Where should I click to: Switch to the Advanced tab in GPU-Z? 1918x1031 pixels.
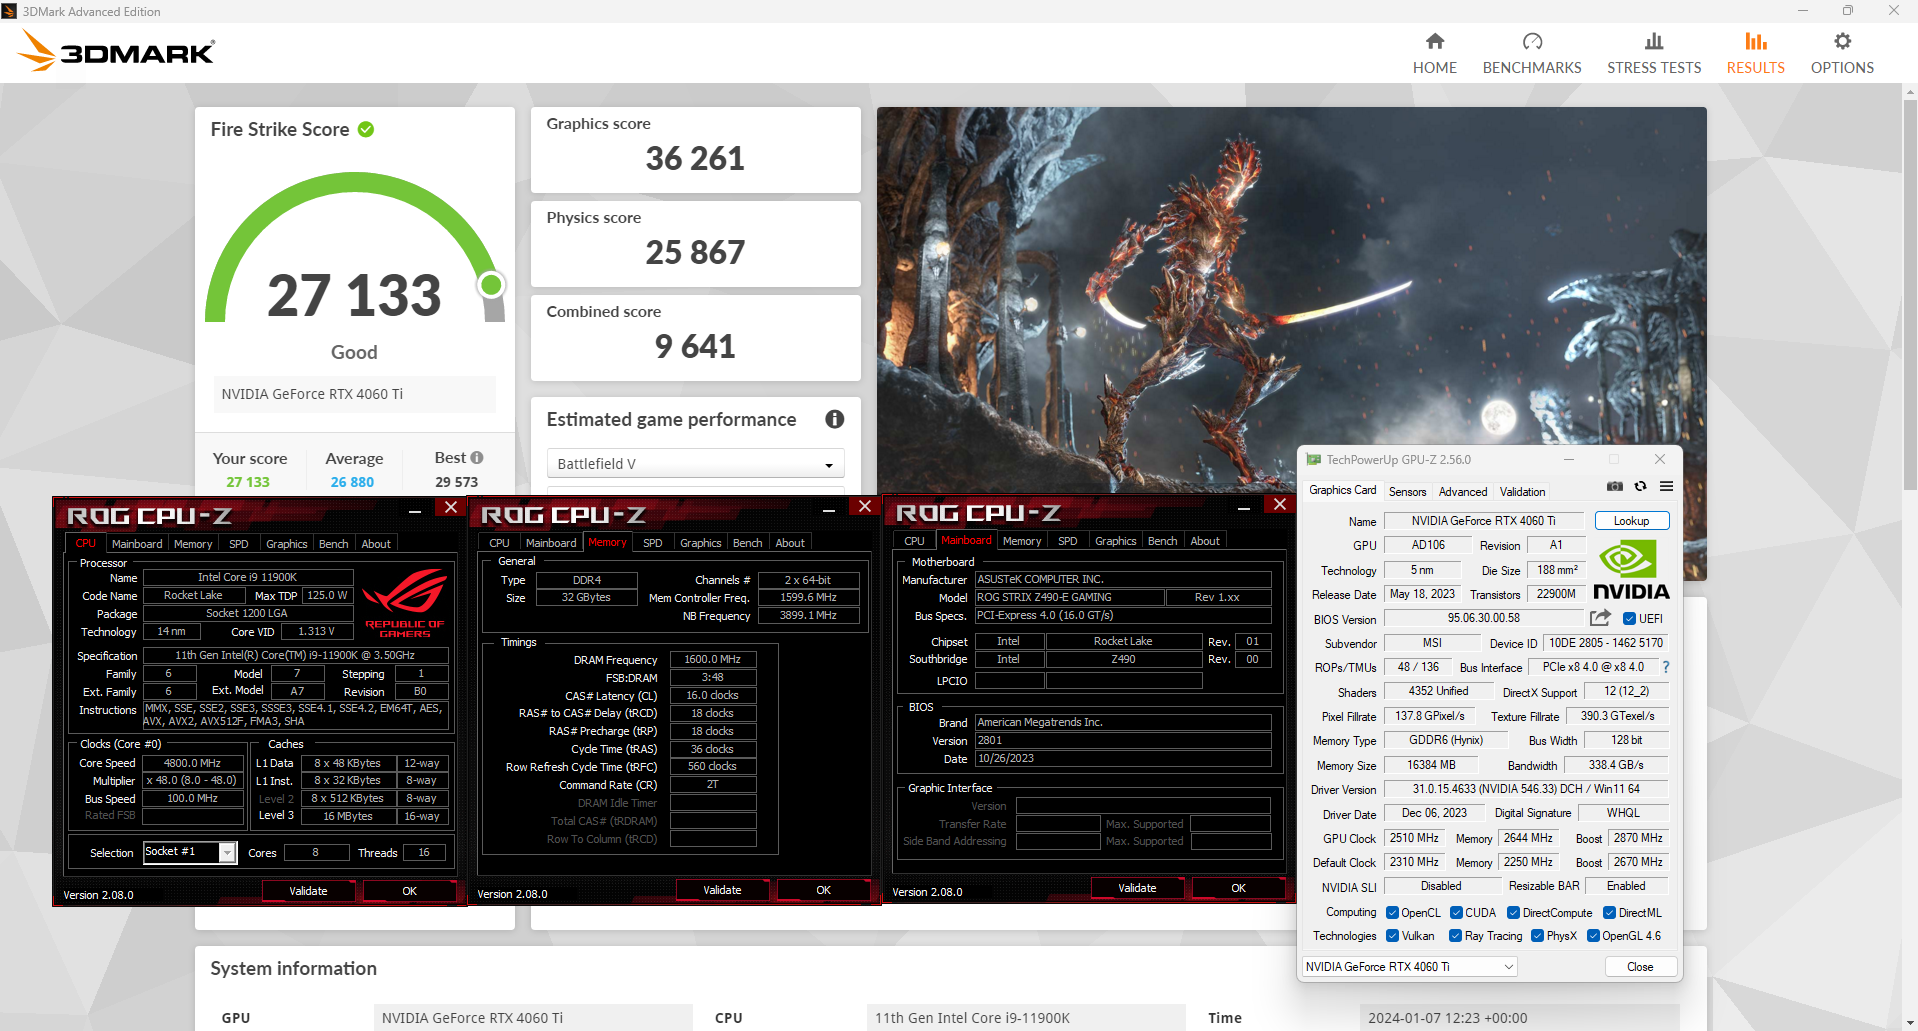1462,491
